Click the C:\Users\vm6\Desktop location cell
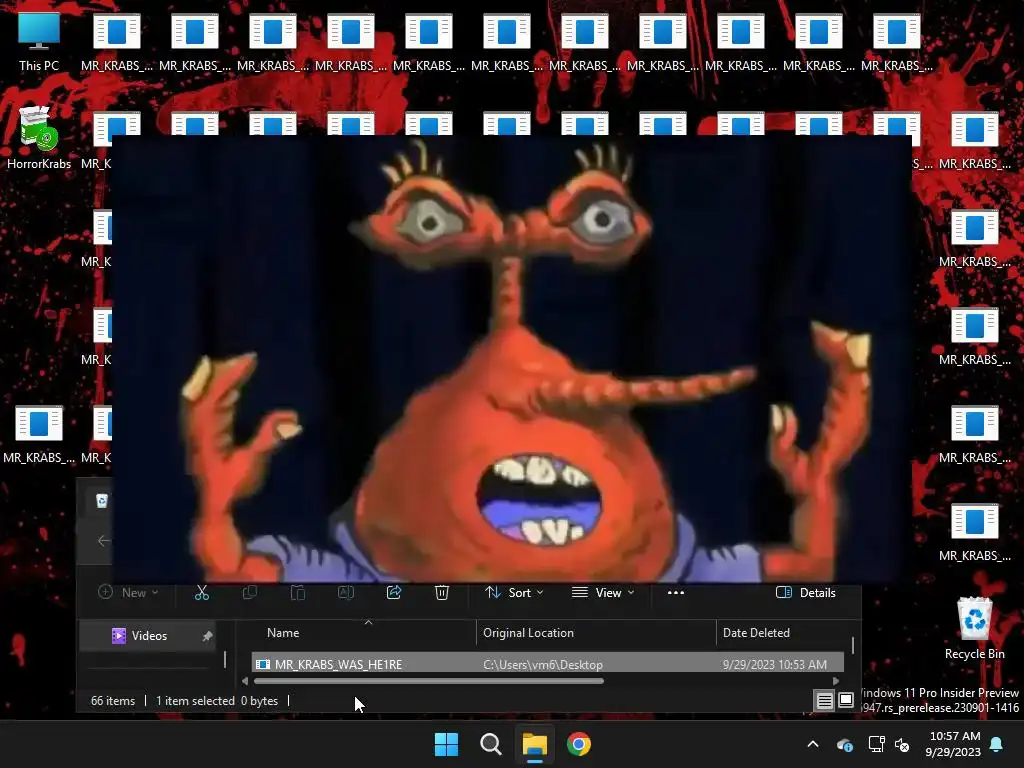The image size is (1024, 768). (543, 664)
